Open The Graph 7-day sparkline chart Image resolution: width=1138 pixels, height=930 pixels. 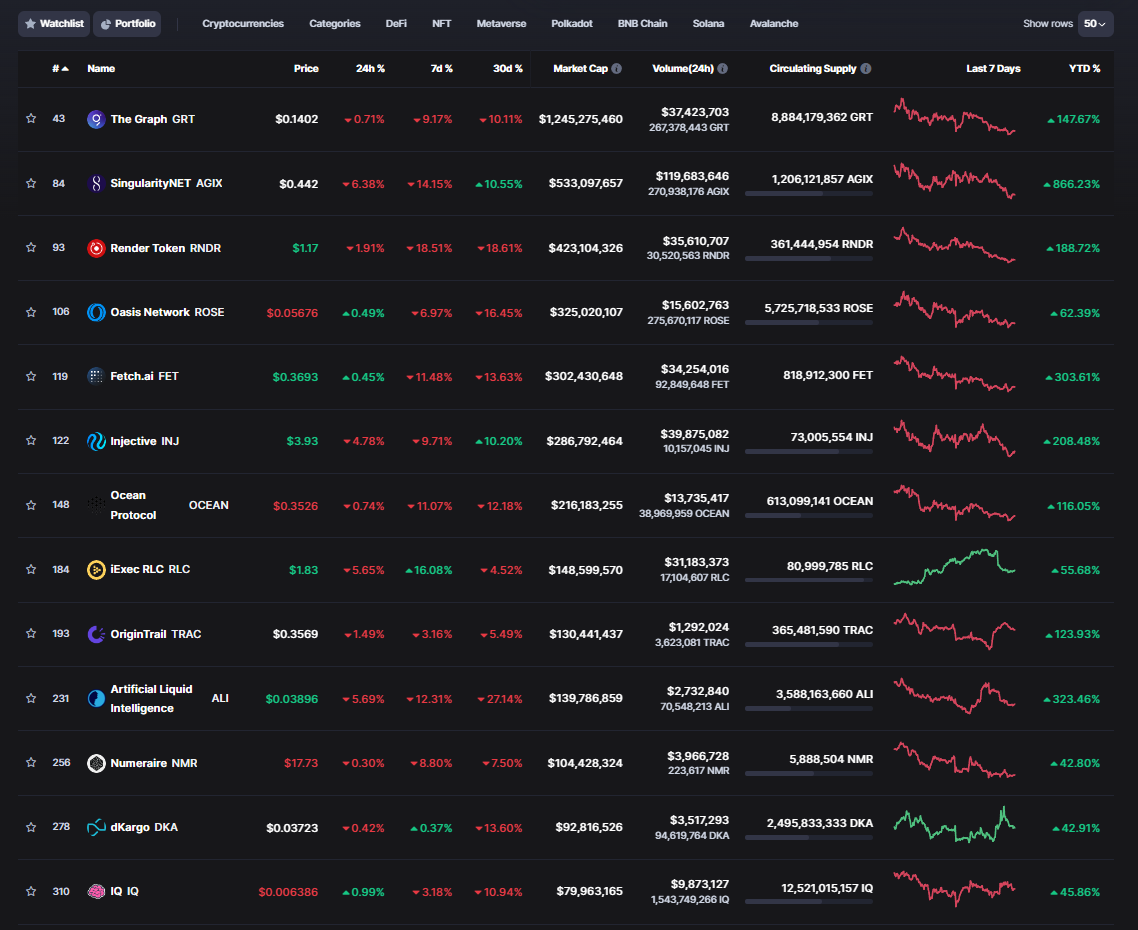pyautogui.click(x=954, y=117)
